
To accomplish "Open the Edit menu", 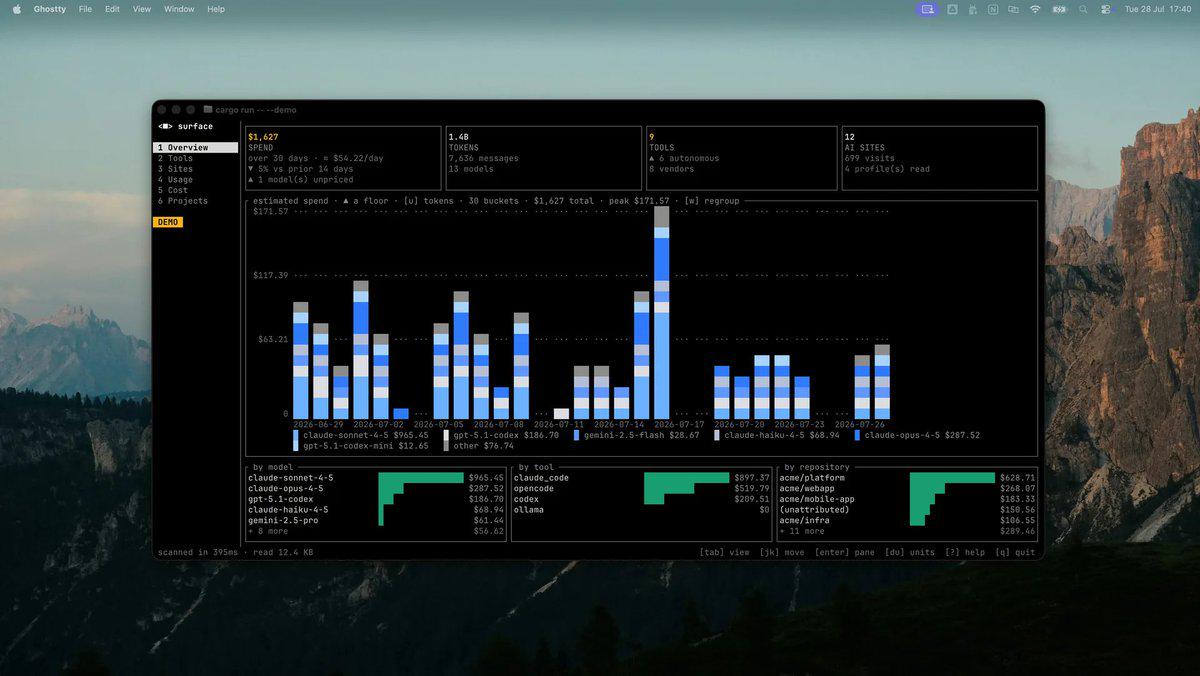I will [x=112, y=9].
